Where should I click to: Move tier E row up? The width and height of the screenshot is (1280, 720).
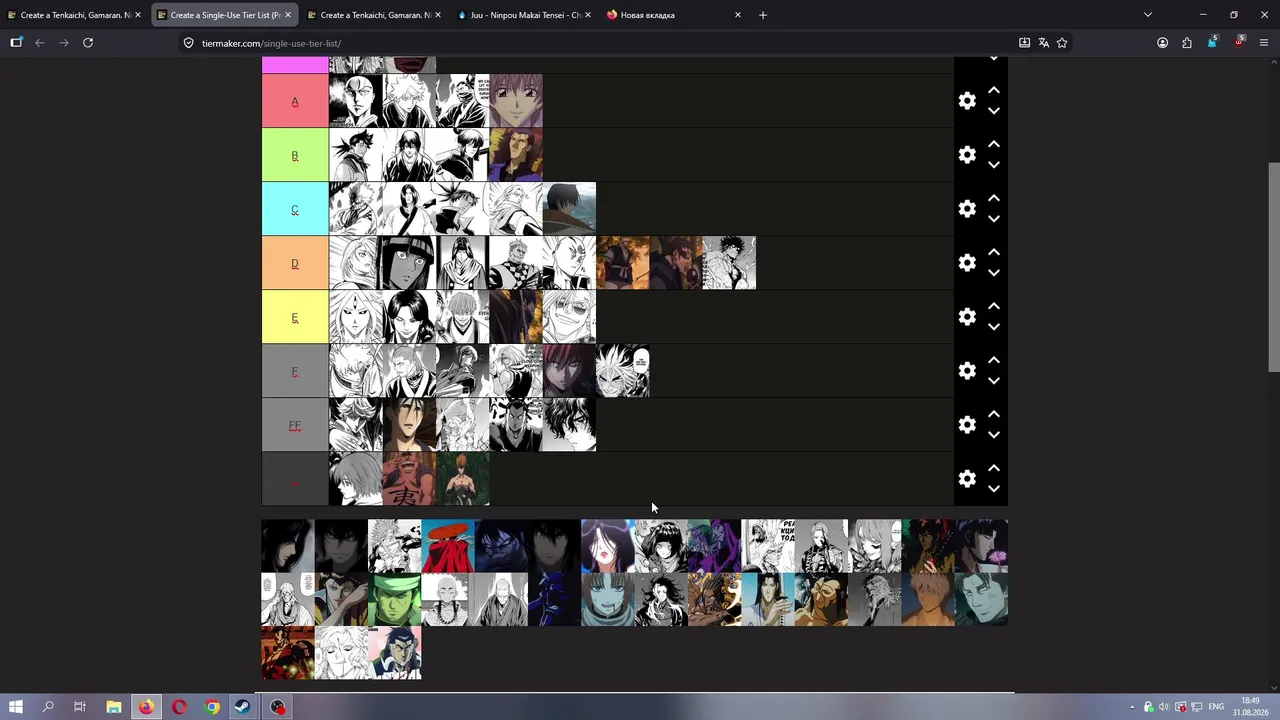[994, 306]
